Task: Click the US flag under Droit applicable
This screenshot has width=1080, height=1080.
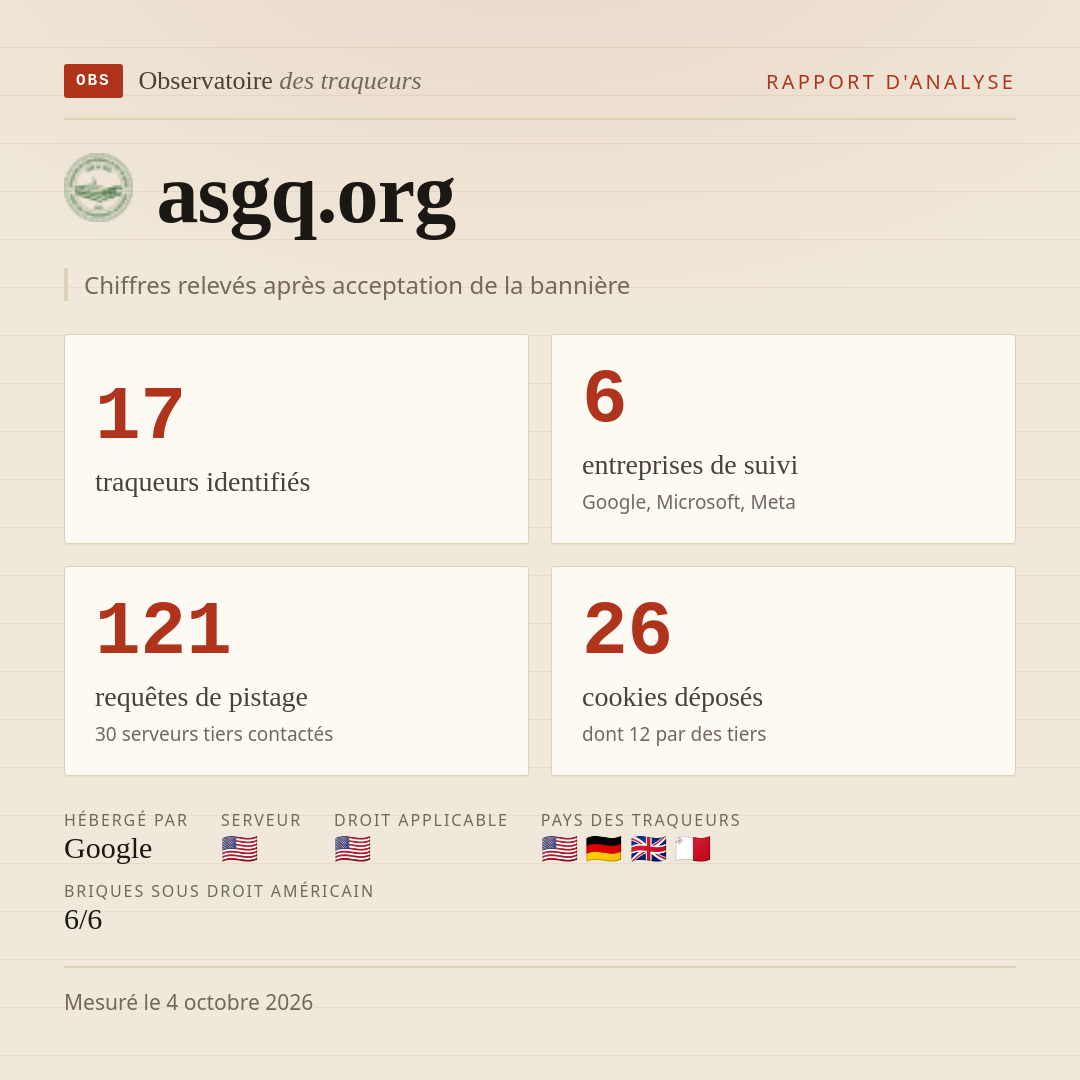Action: pyautogui.click(x=353, y=849)
